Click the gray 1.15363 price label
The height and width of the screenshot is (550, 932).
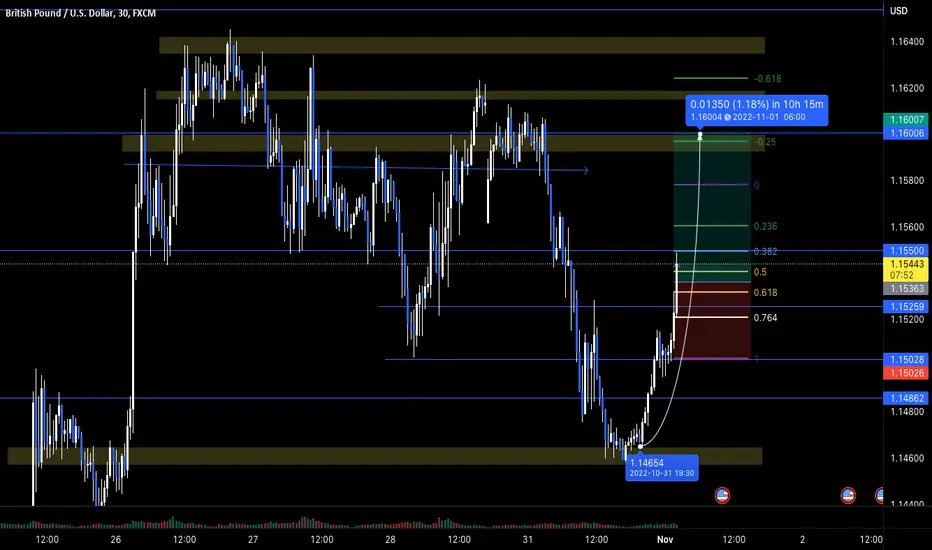point(905,288)
